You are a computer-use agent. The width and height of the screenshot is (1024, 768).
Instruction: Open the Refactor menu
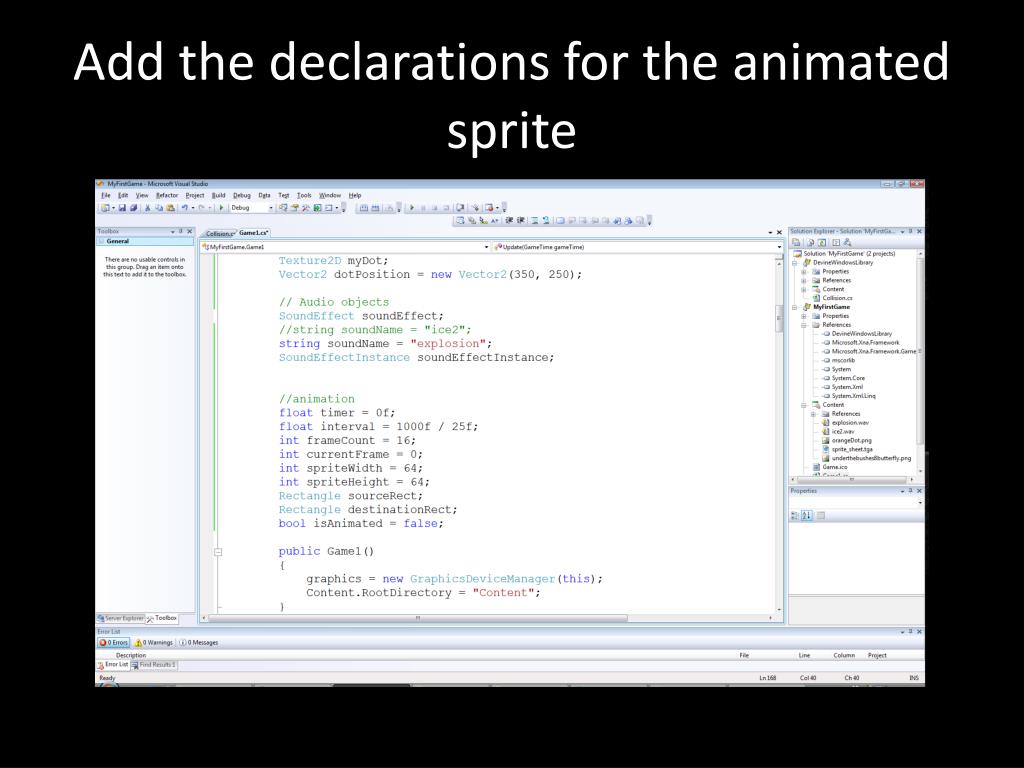[x=167, y=195]
